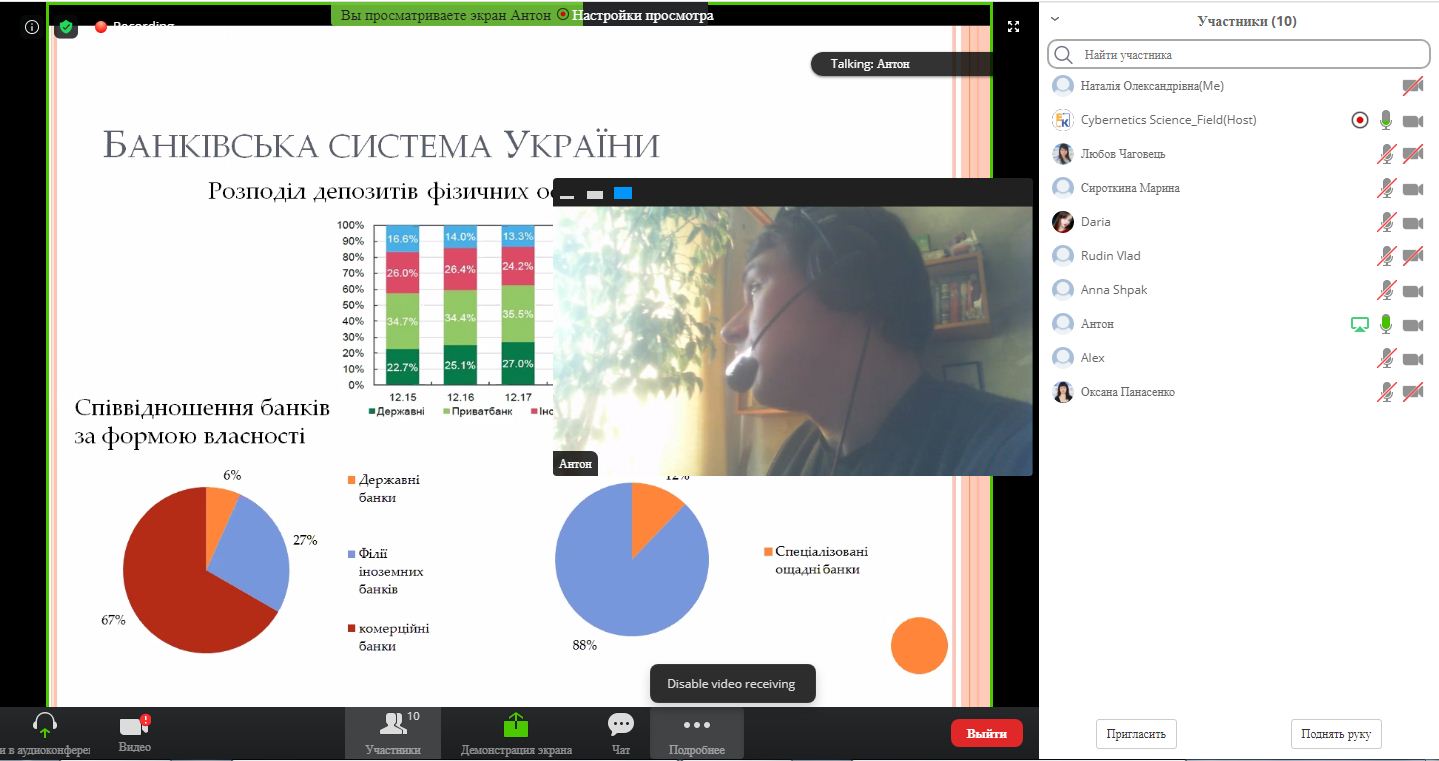Start Демонстрация экрана screen share
The image size is (1439, 761).
click(516, 733)
